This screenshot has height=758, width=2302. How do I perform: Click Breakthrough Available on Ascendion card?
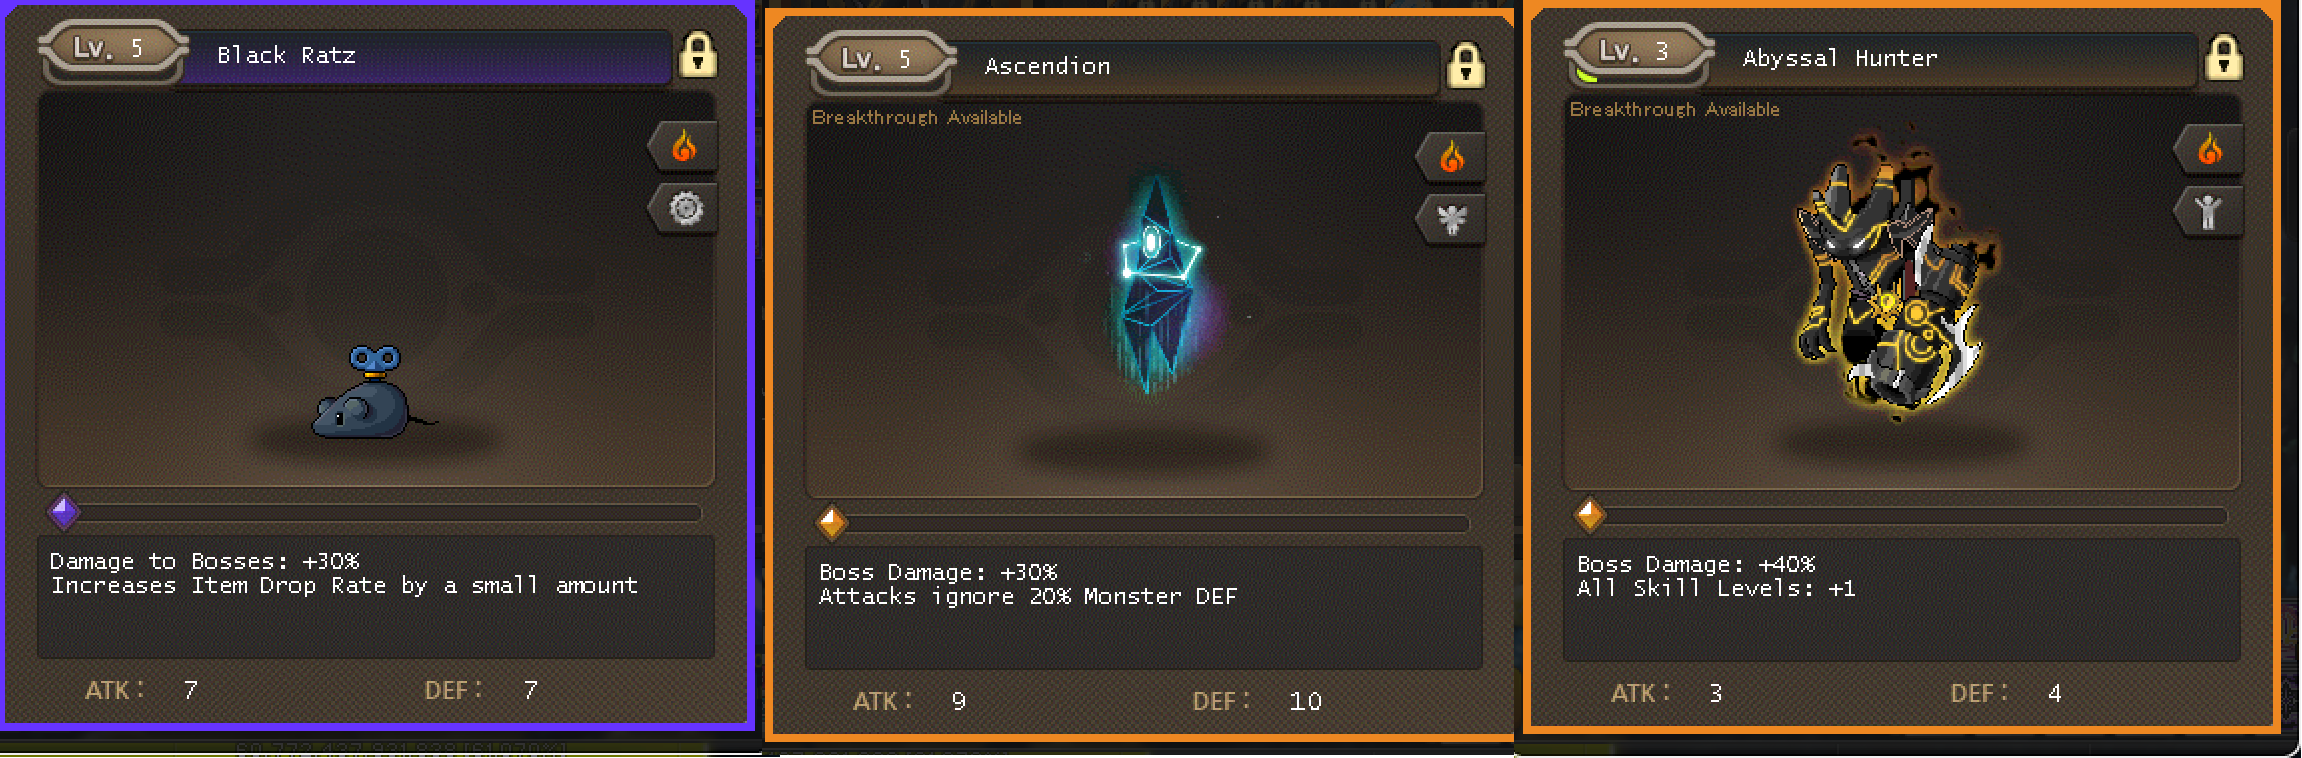click(x=917, y=118)
